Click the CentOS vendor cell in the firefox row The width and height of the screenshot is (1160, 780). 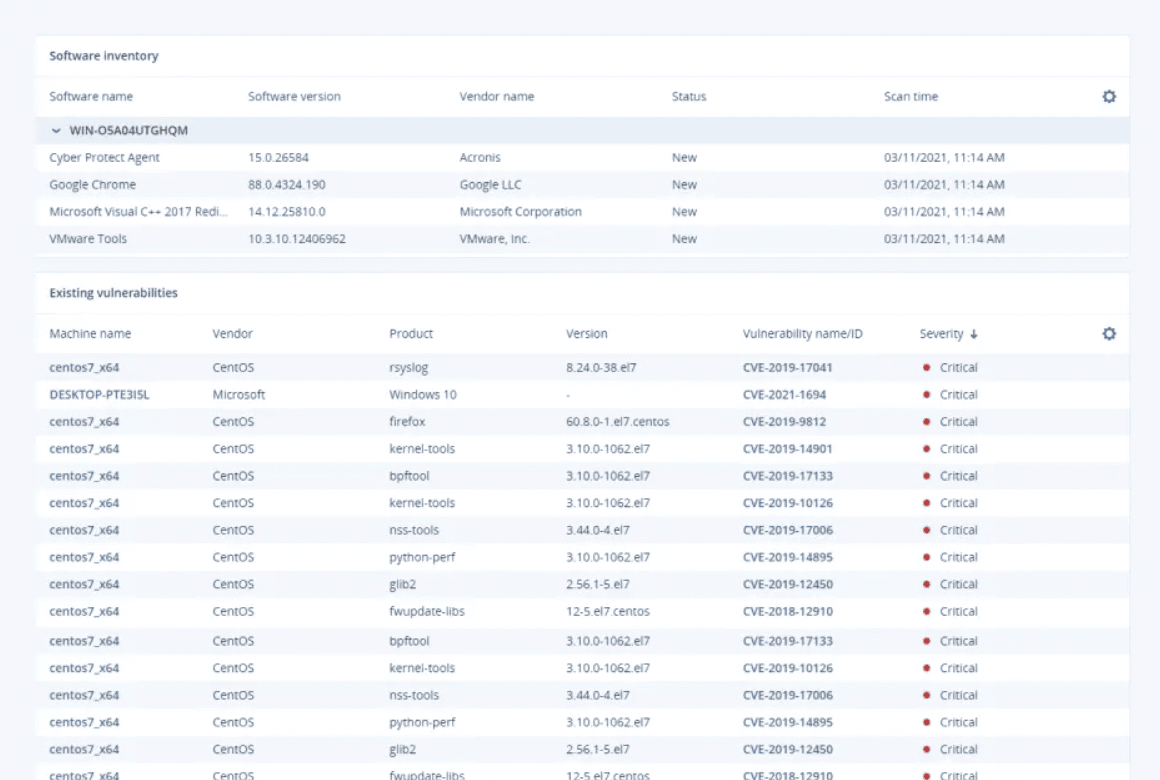233,422
